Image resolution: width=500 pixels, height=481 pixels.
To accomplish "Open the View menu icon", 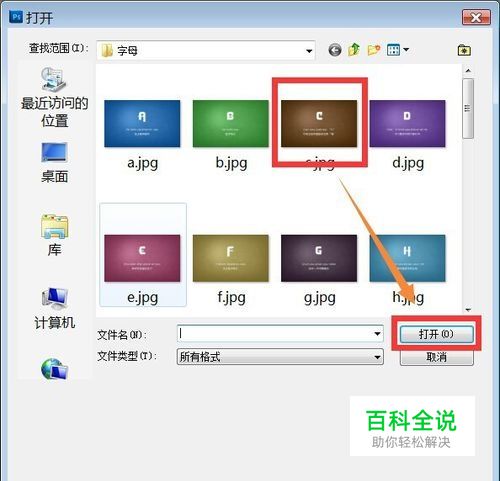I will click(397, 50).
